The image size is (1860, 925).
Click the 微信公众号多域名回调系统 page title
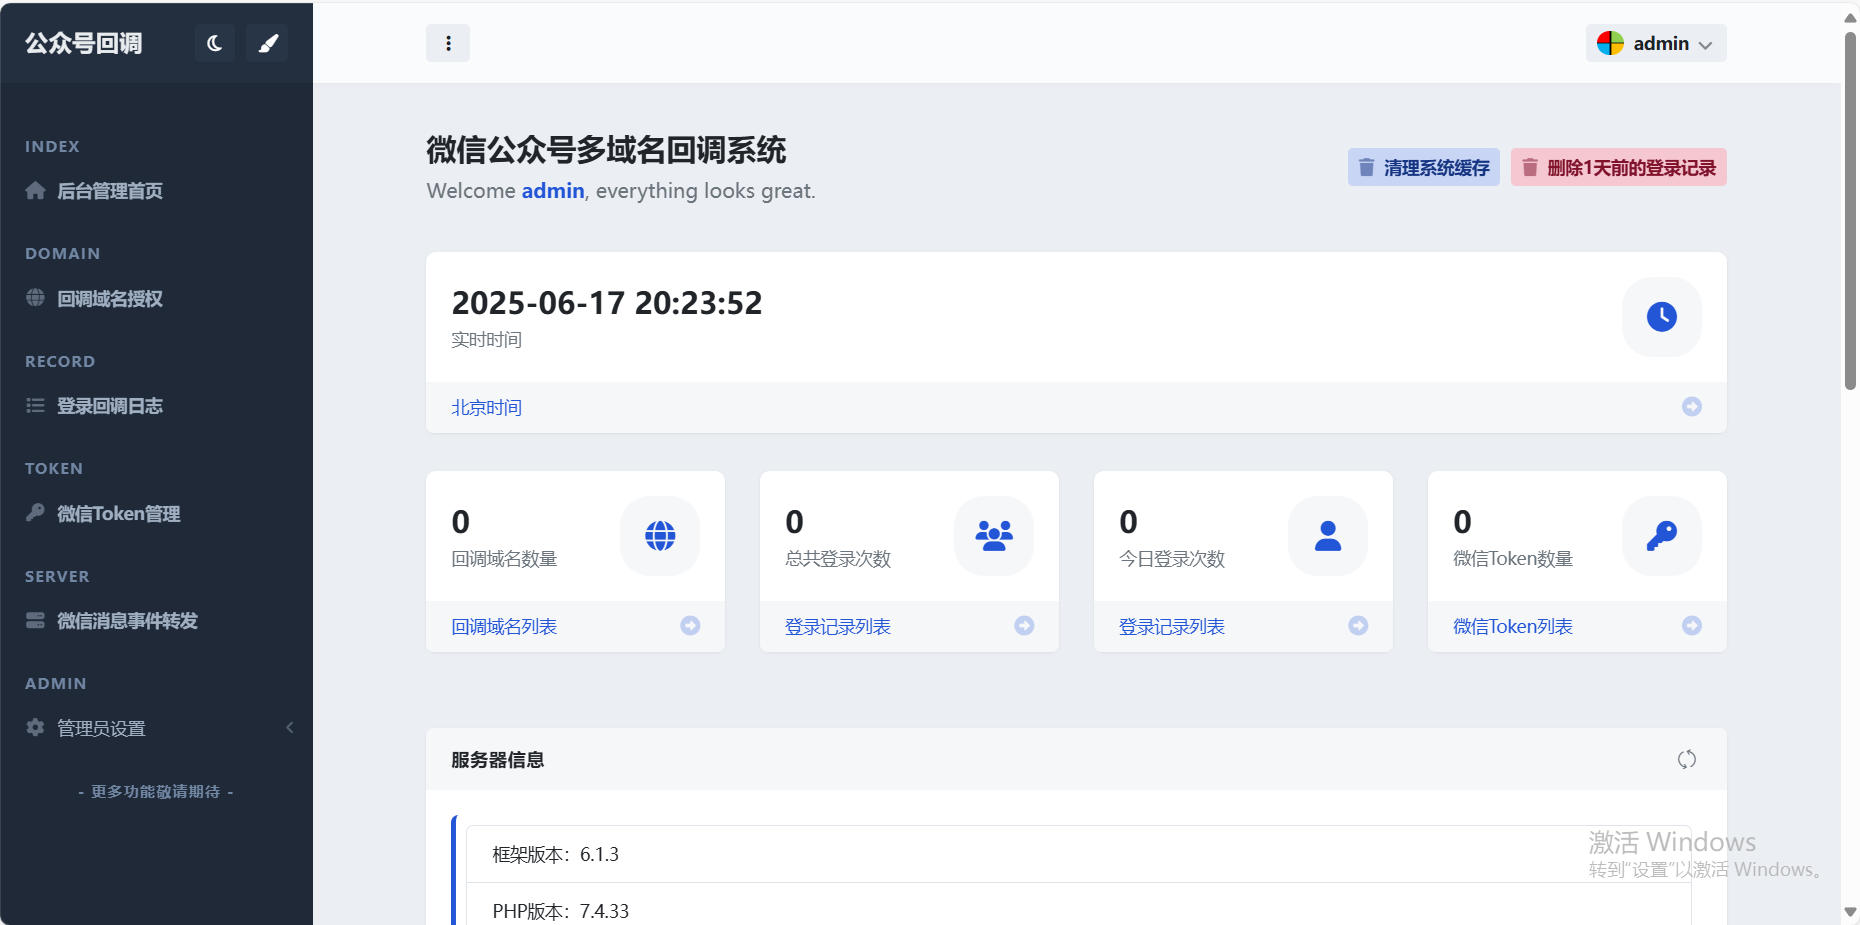(607, 150)
